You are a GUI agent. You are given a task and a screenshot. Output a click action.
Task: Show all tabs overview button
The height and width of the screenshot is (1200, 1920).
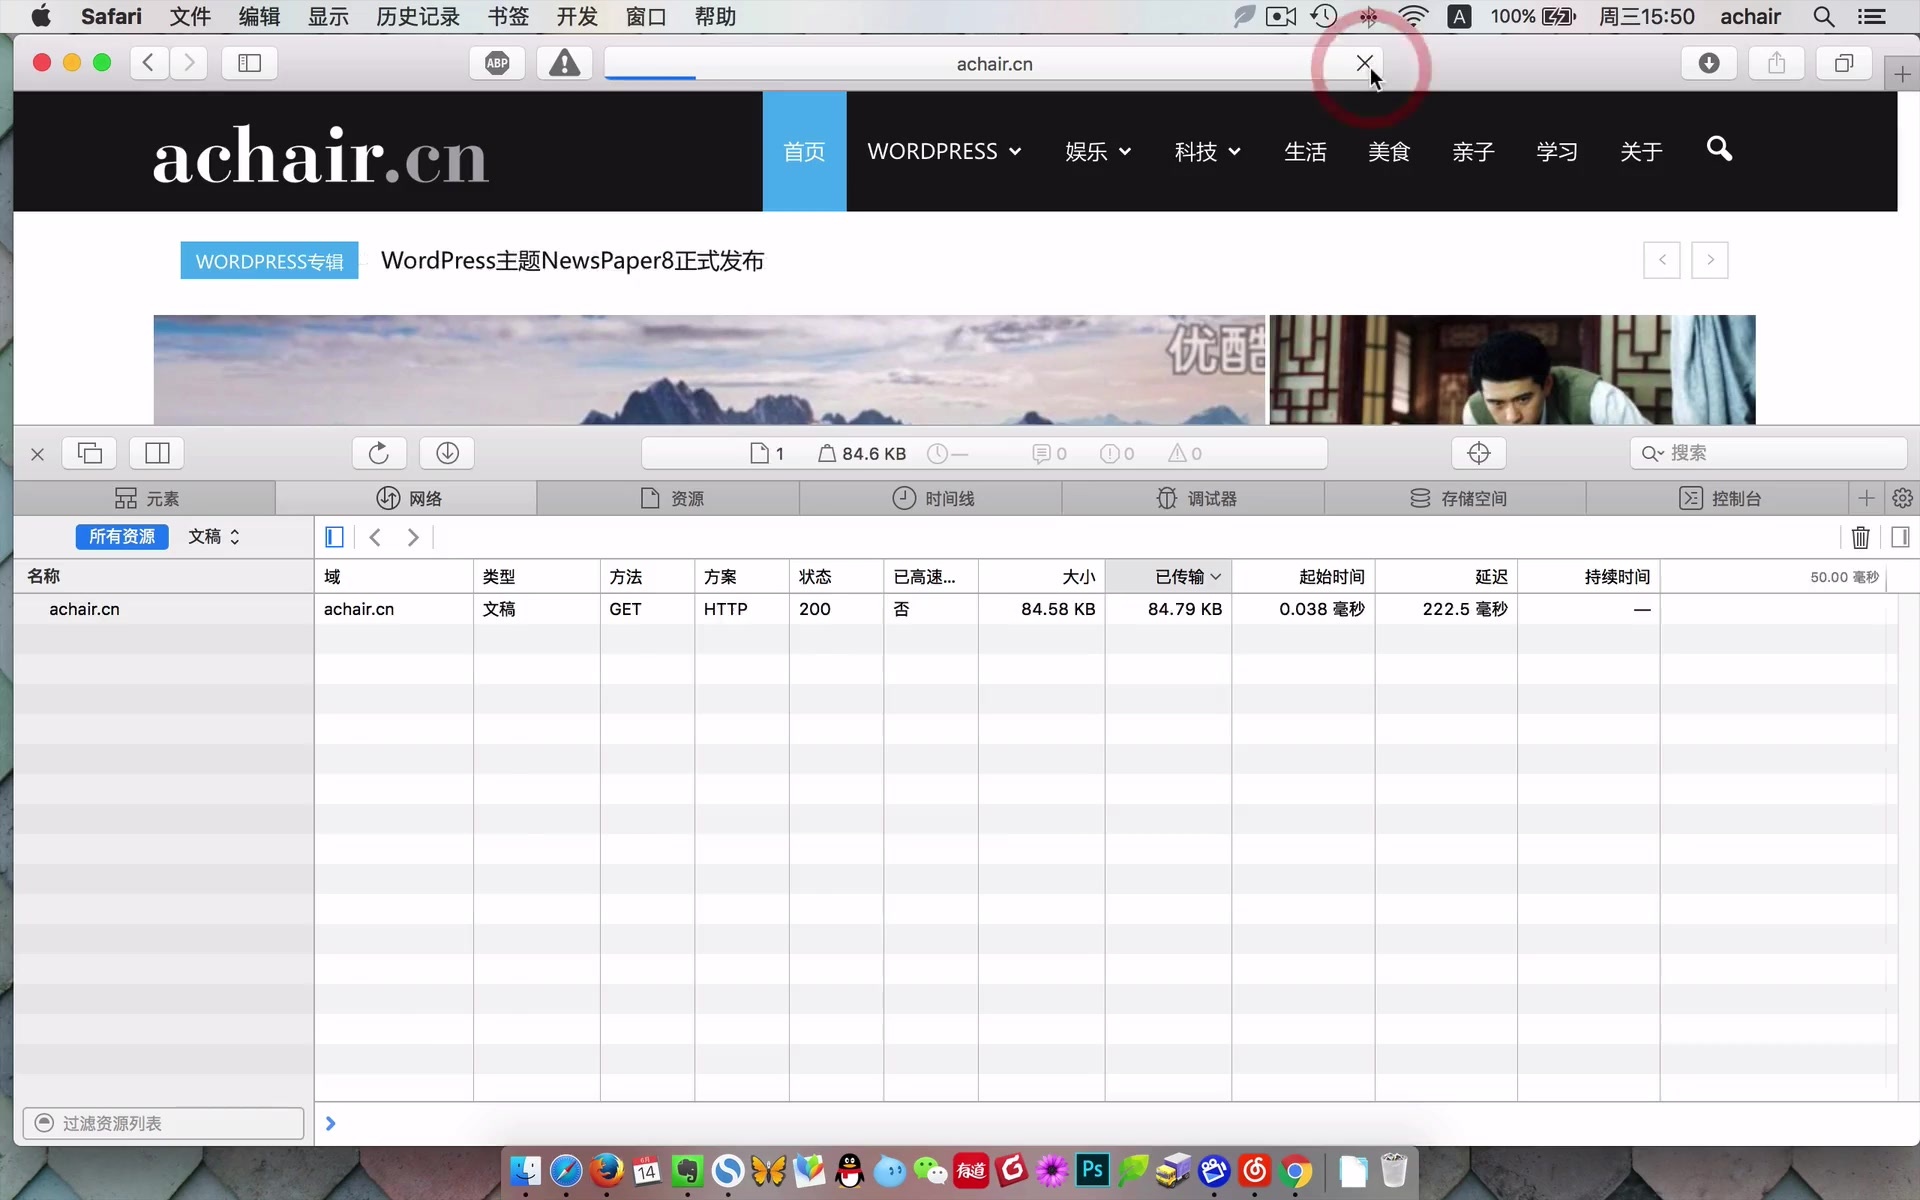(1844, 63)
